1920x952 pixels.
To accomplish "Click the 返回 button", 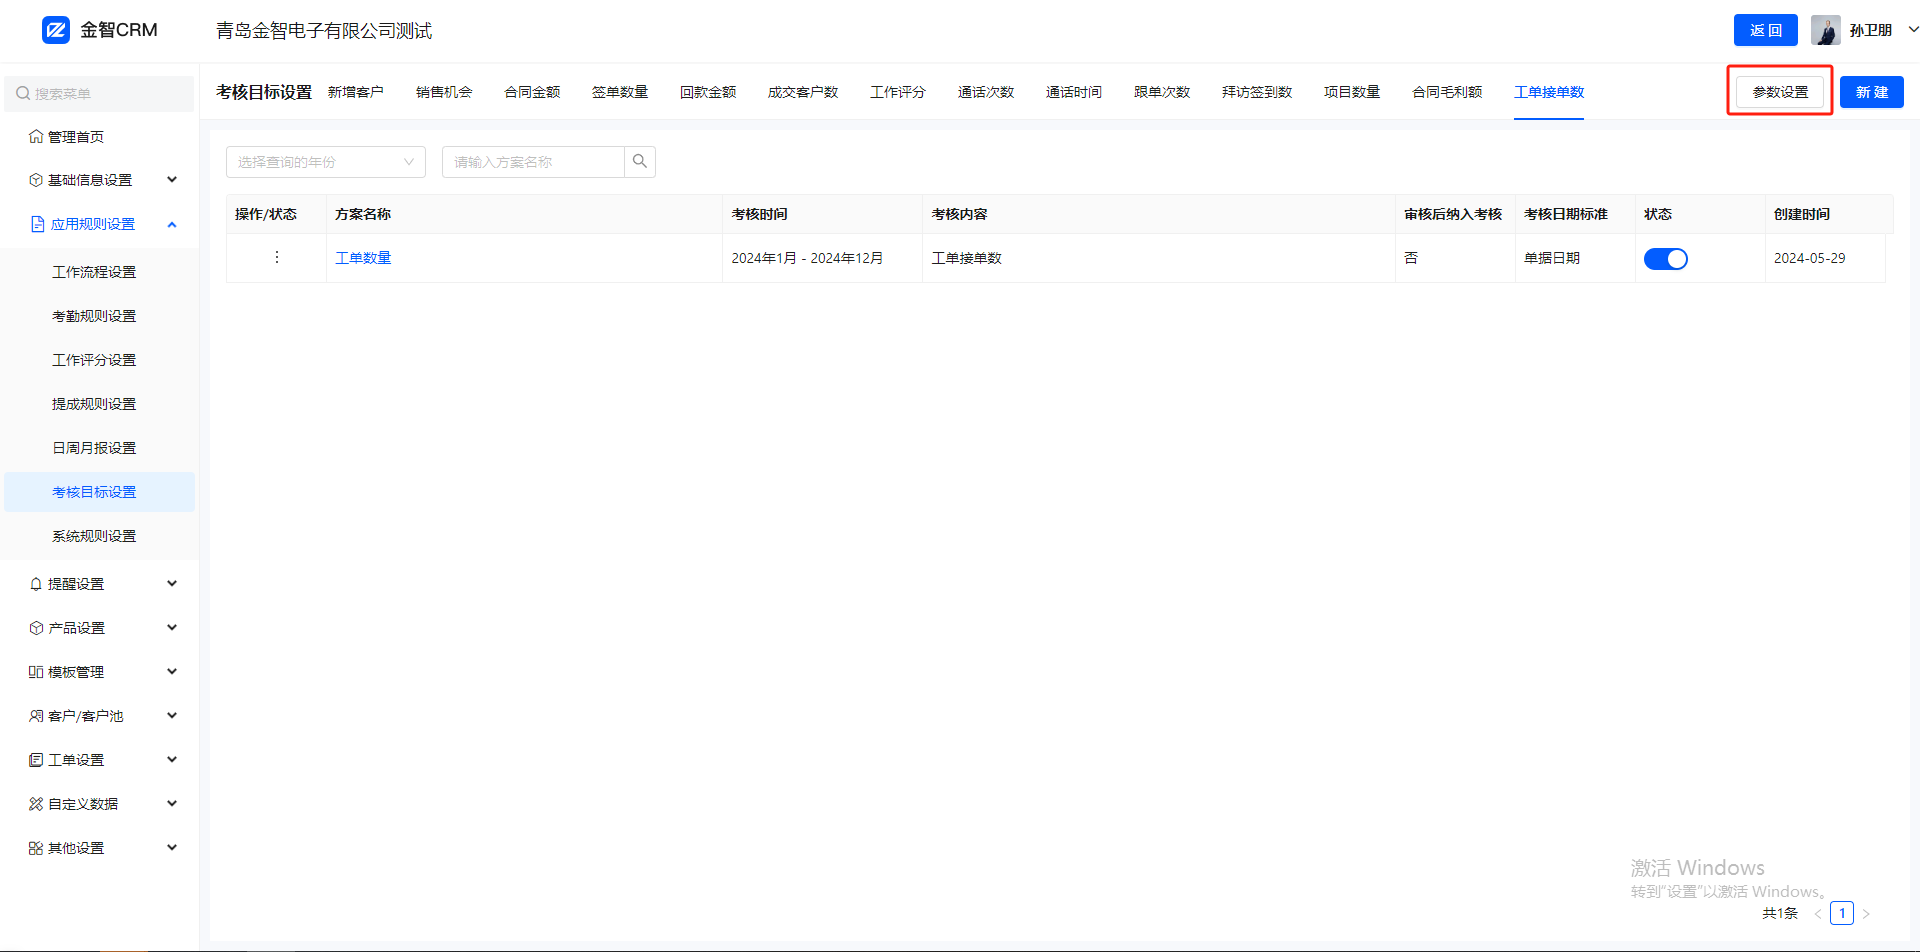I will point(1766,30).
